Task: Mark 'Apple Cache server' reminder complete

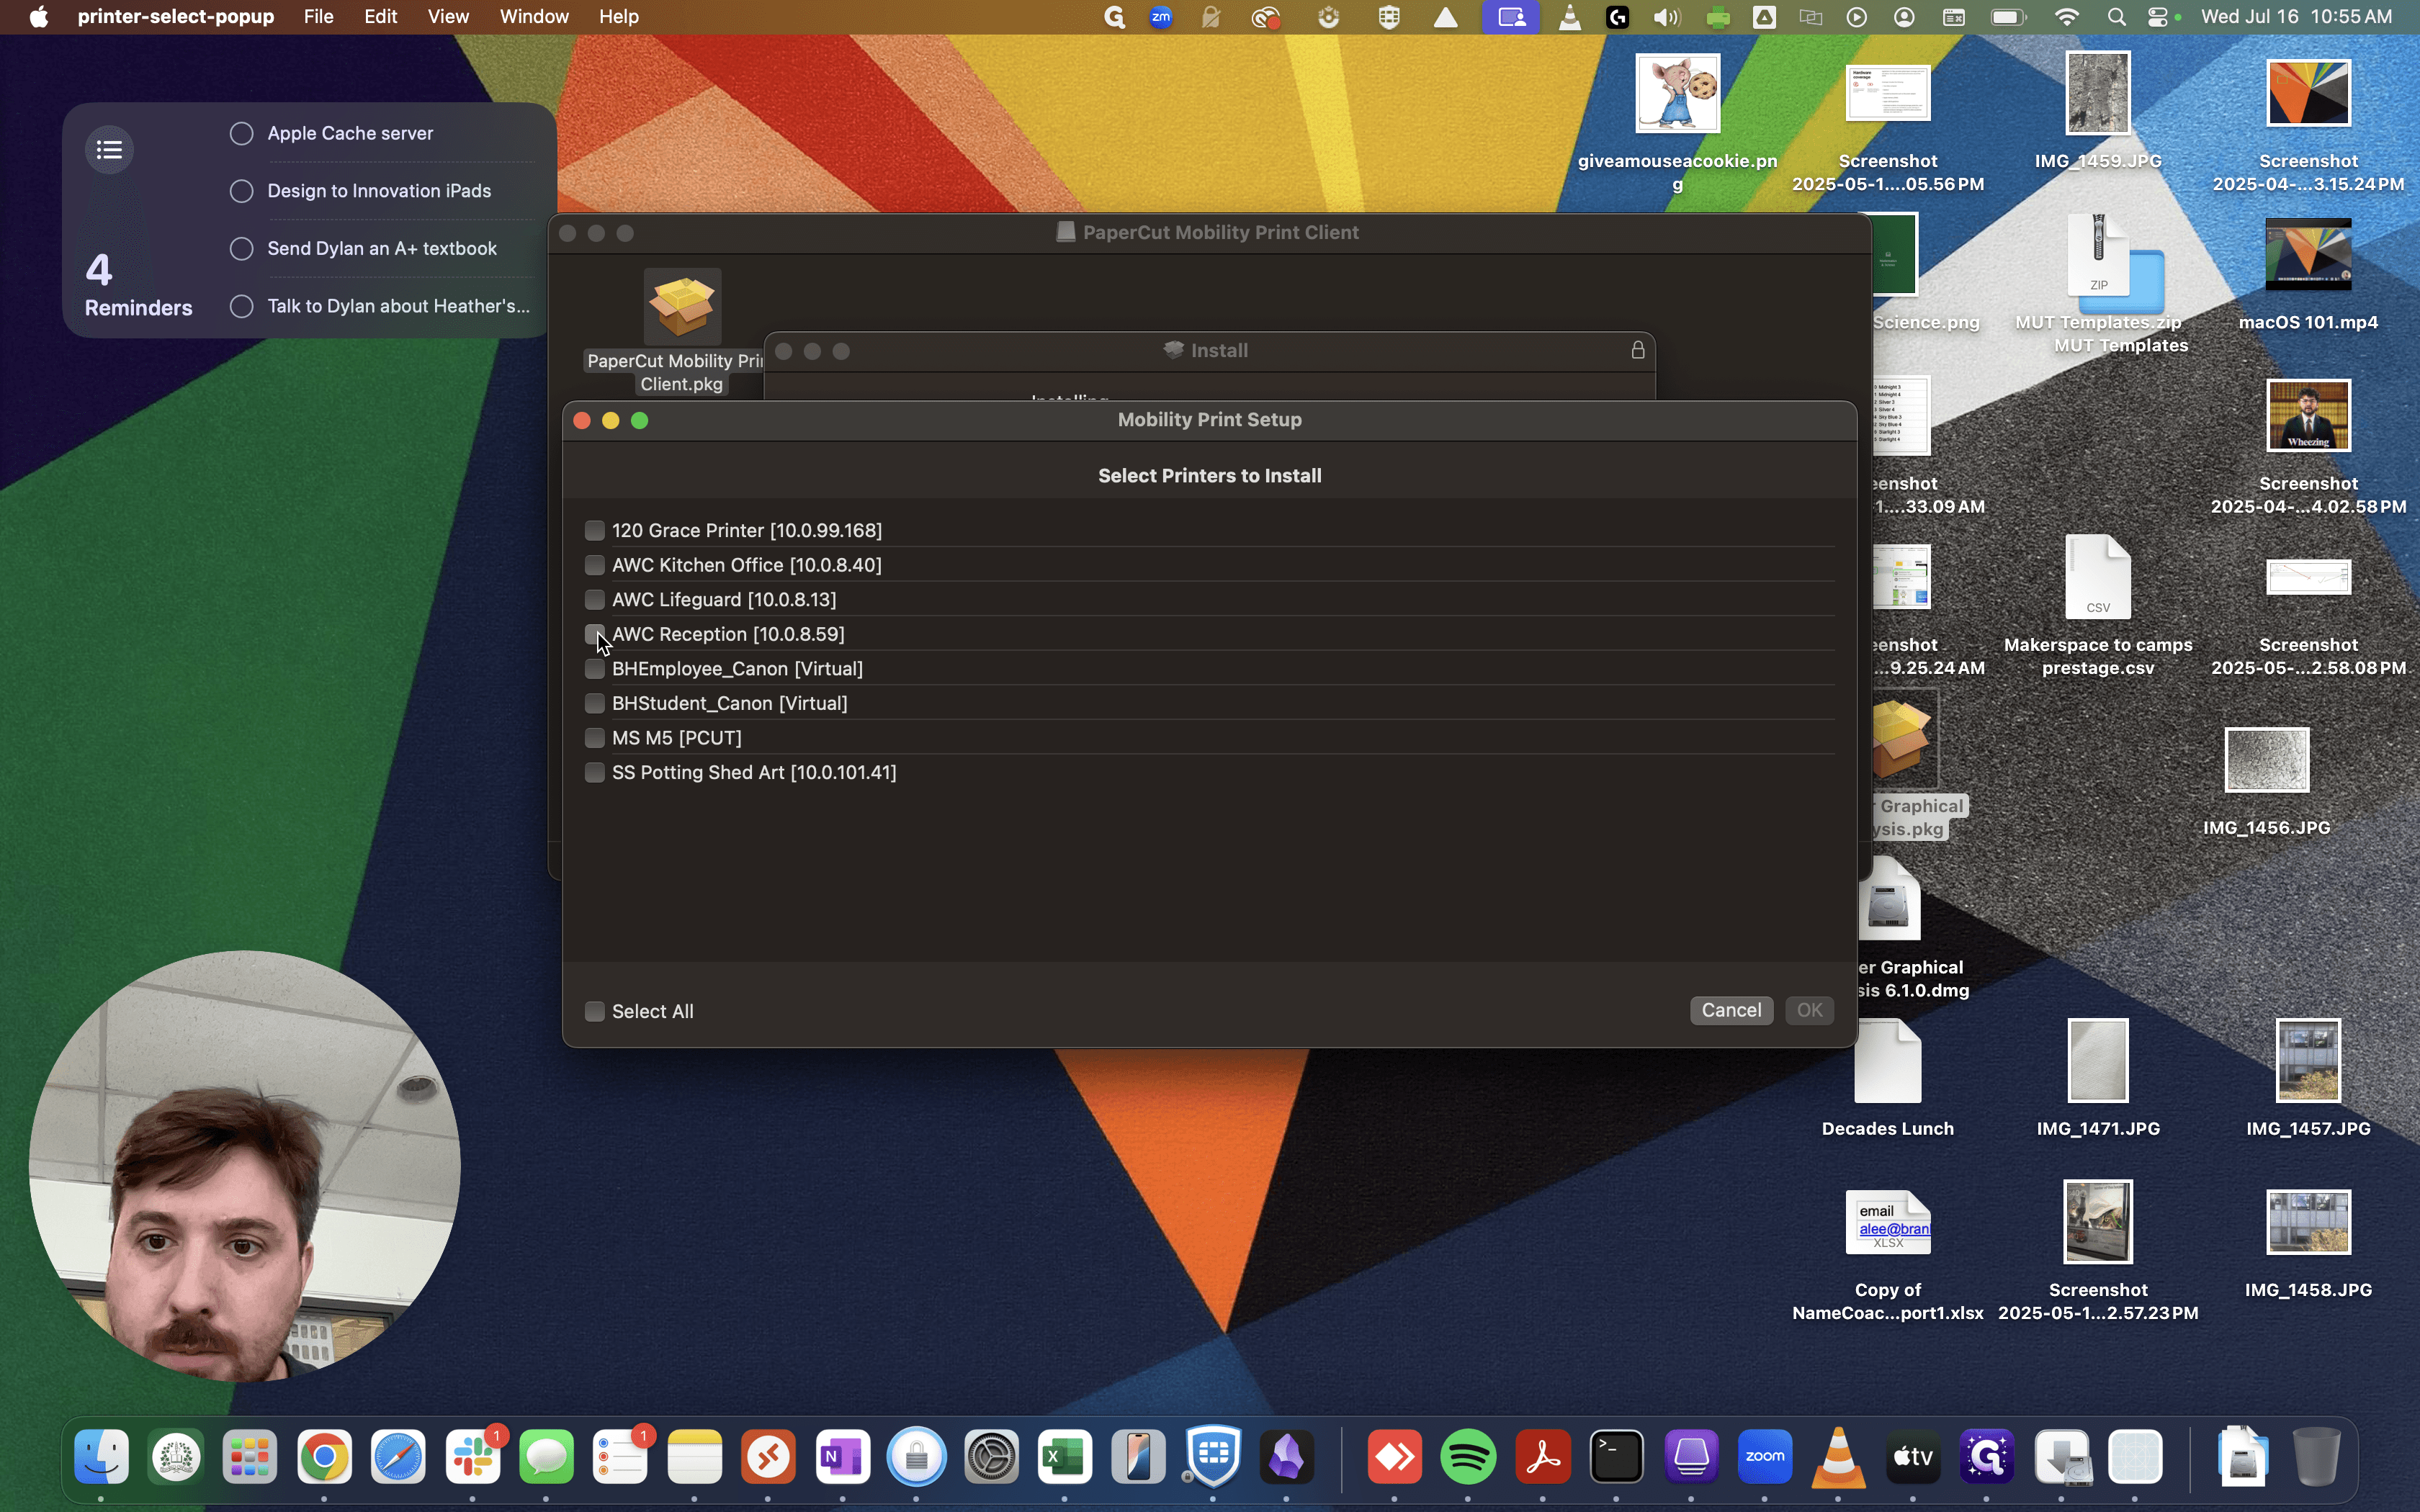Action: pos(242,134)
